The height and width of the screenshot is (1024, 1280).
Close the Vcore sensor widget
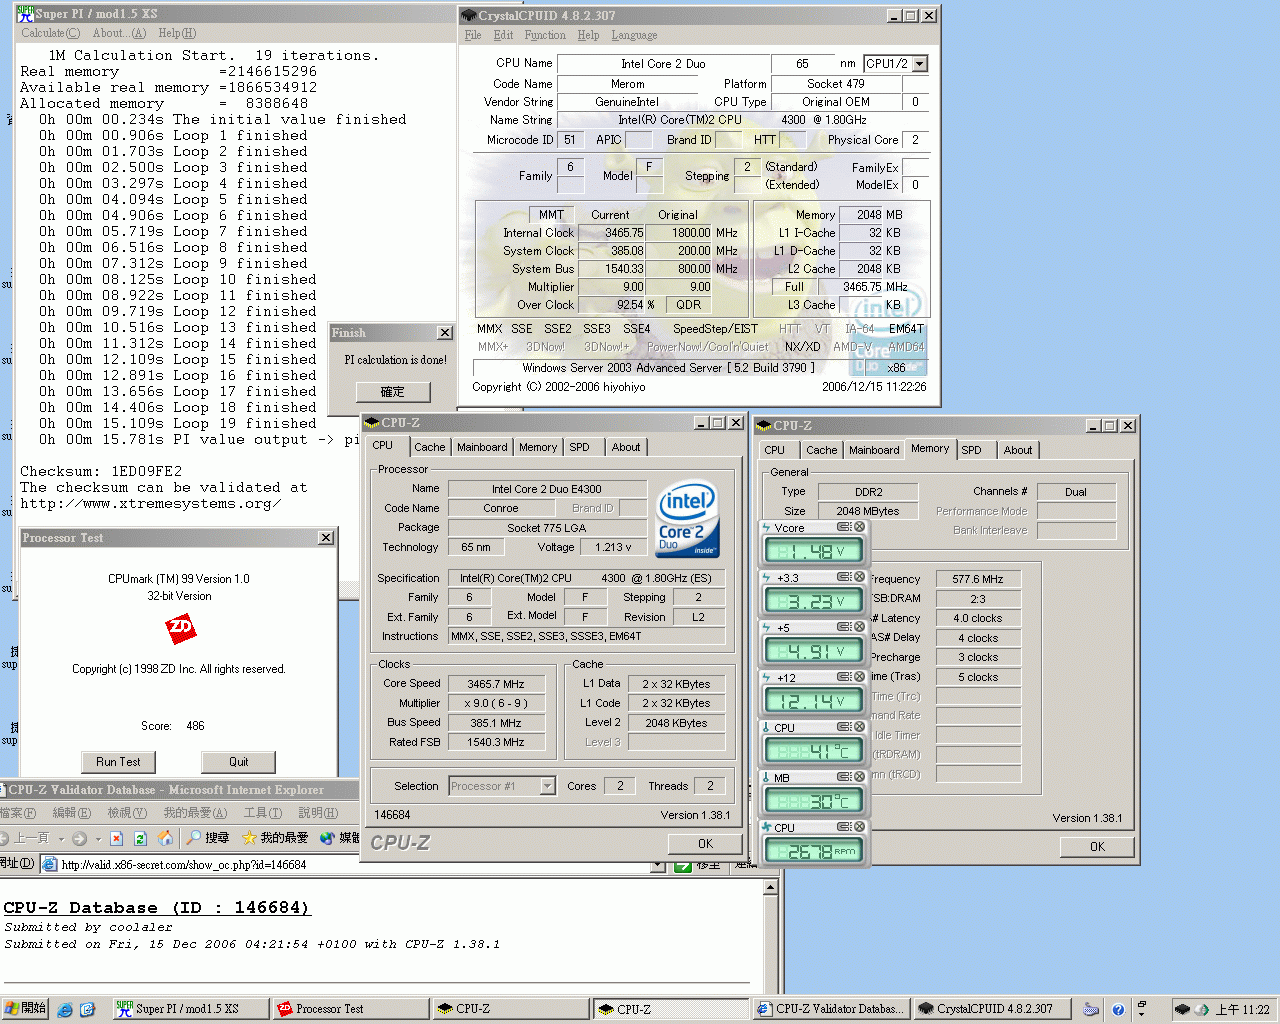click(859, 527)
